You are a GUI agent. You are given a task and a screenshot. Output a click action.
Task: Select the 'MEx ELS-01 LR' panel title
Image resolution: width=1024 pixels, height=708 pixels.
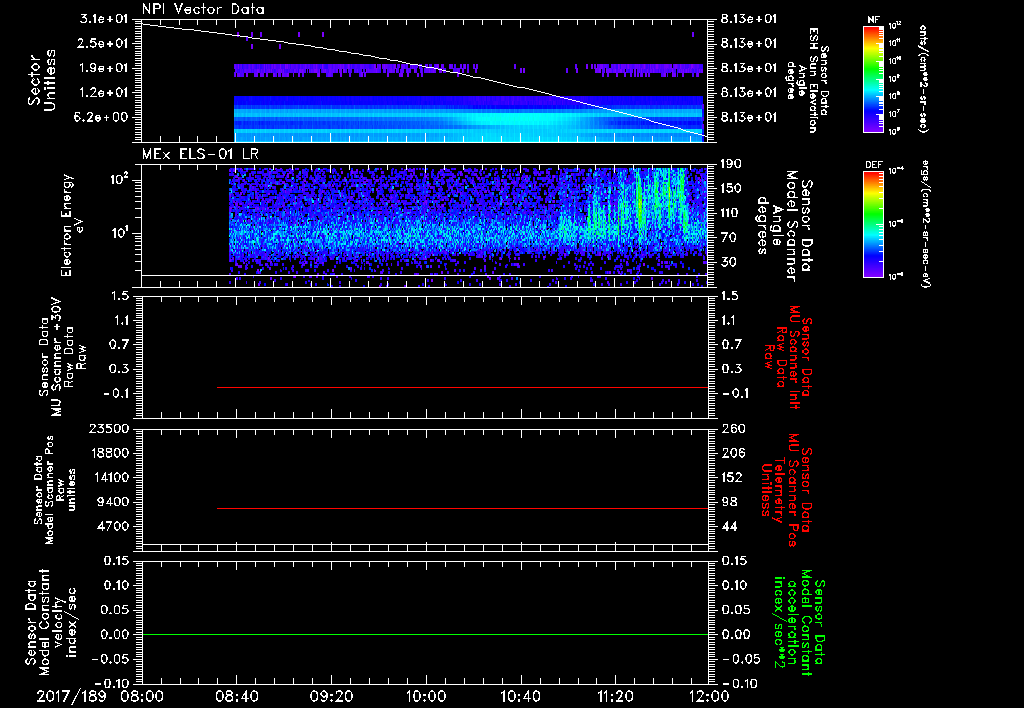(200, 154)
